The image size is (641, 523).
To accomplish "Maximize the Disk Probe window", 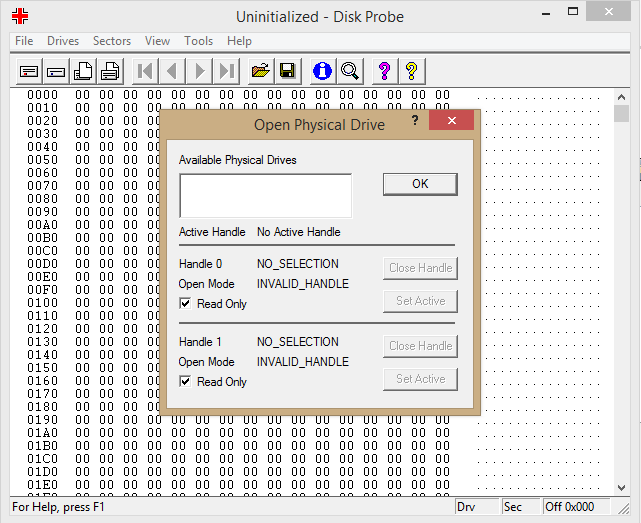I will click(573, 12).
